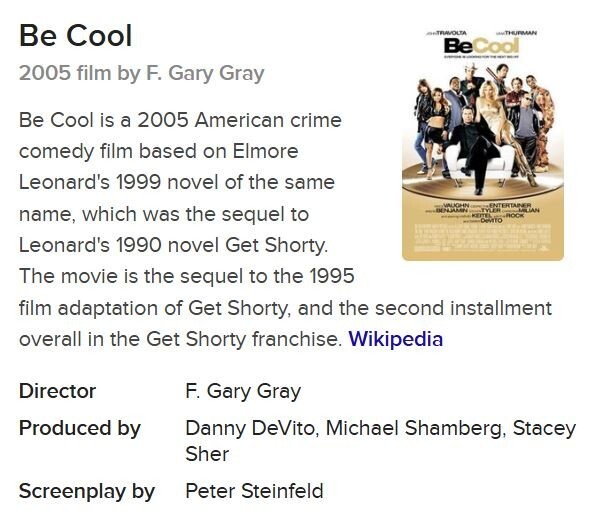Select the Be Cool title heading

76,35
